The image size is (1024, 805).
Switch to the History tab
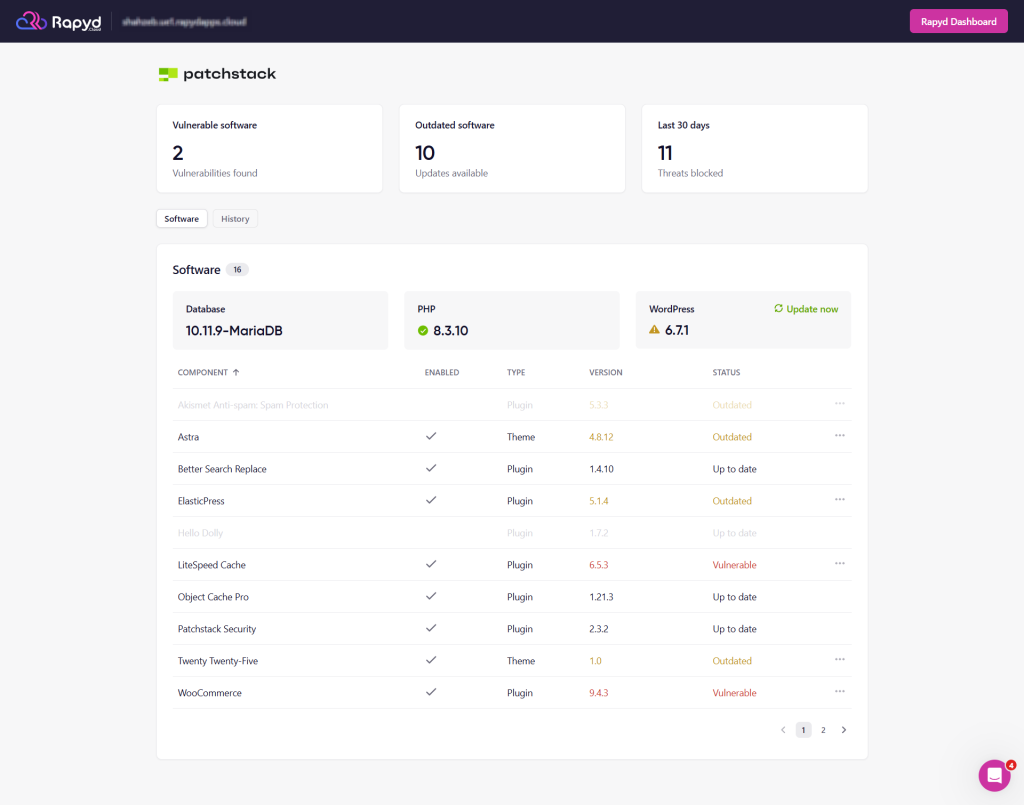235,218
